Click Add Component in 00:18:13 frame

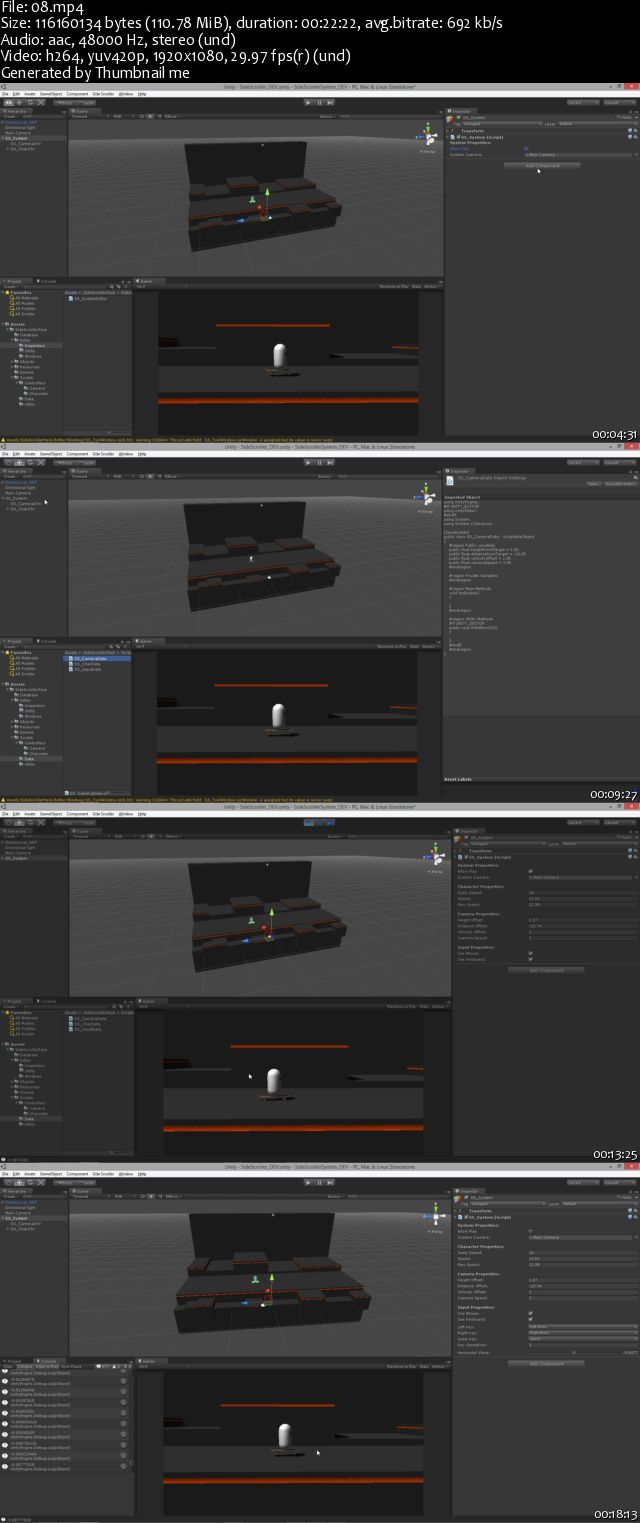[546, 1363]
